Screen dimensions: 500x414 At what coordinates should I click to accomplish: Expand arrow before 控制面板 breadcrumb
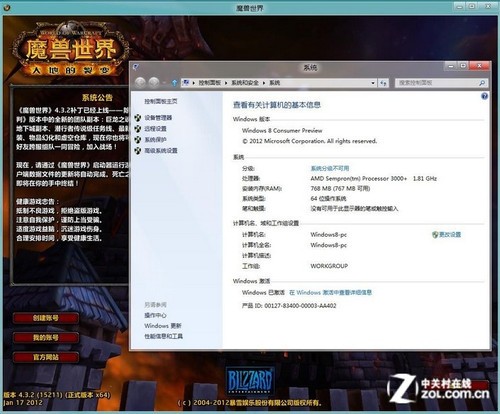(194, 83)
